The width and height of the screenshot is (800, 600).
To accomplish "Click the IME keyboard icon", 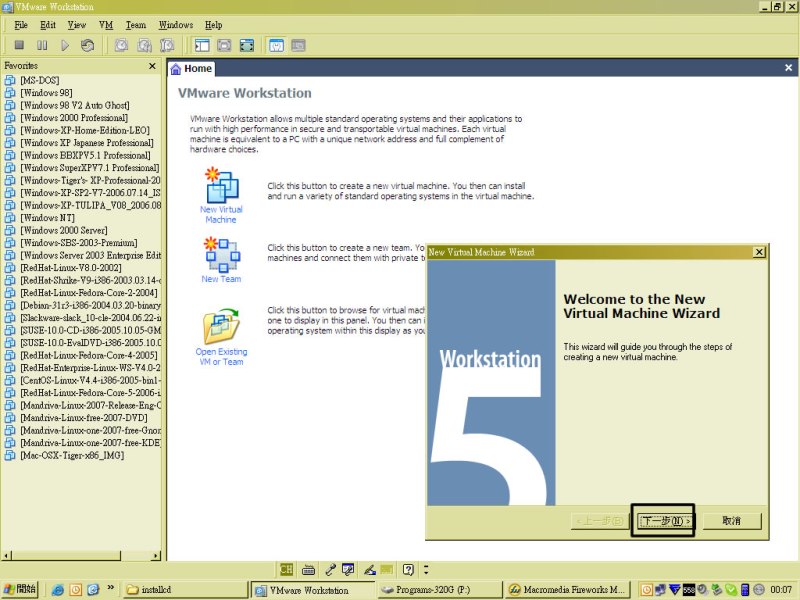I will click(308, 569).
